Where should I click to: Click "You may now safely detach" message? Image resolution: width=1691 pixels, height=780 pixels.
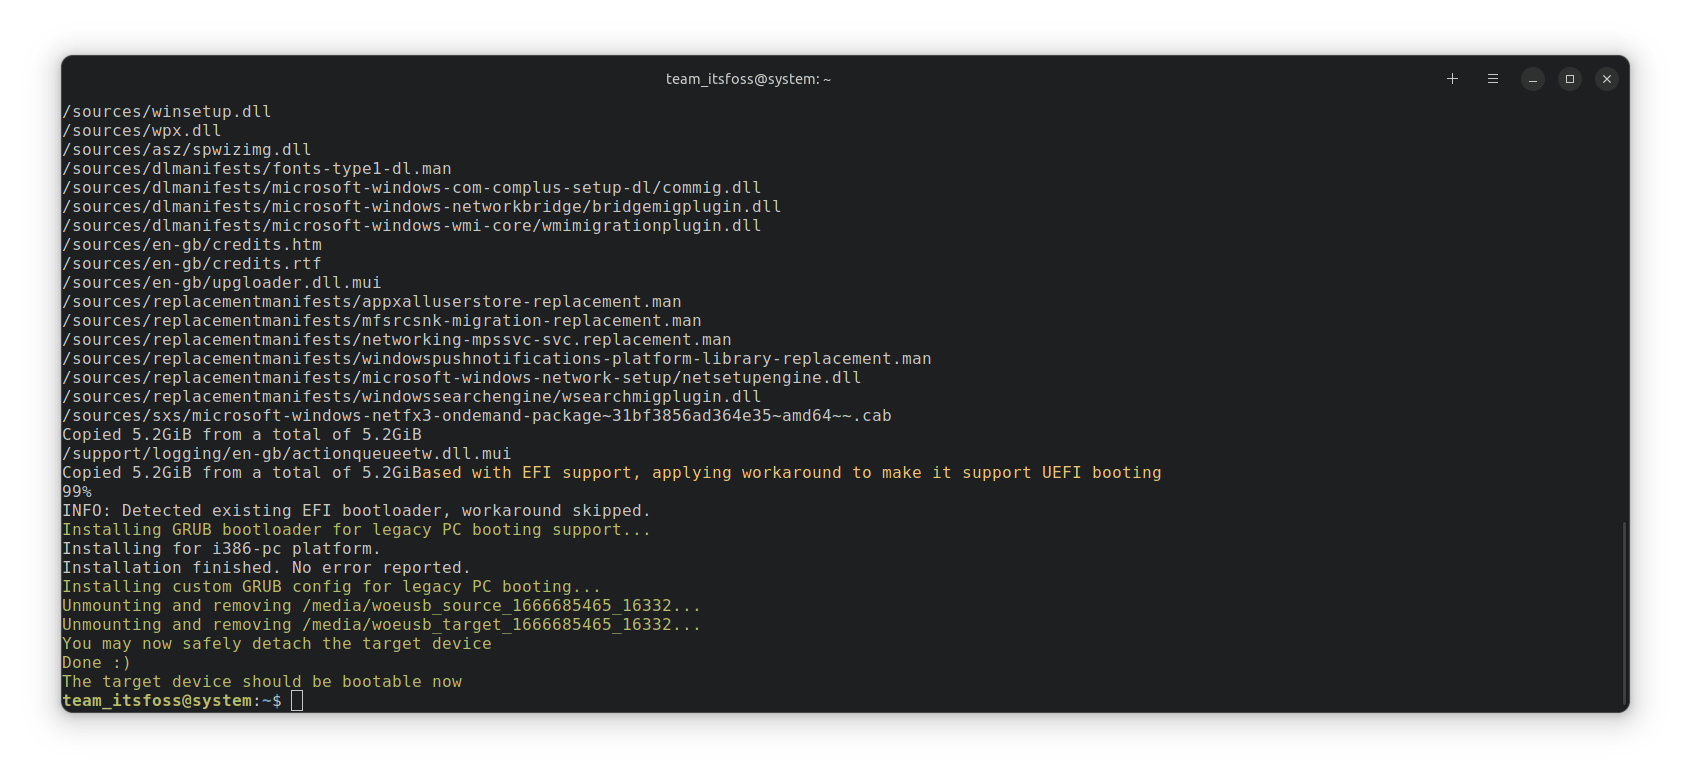[276, 644]
